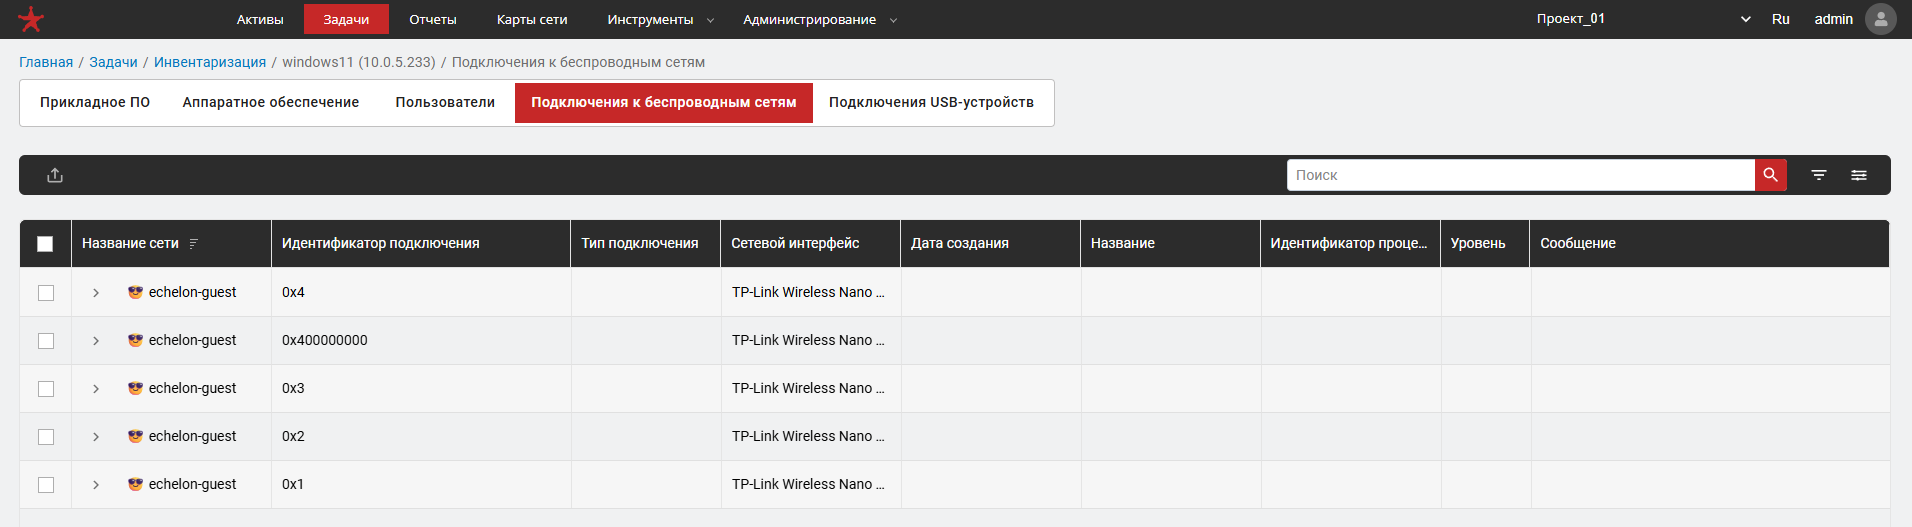Viewport: 1912px width, 527px height.
Task: Open the Задачи menu
Action: (x=346, y=19)
